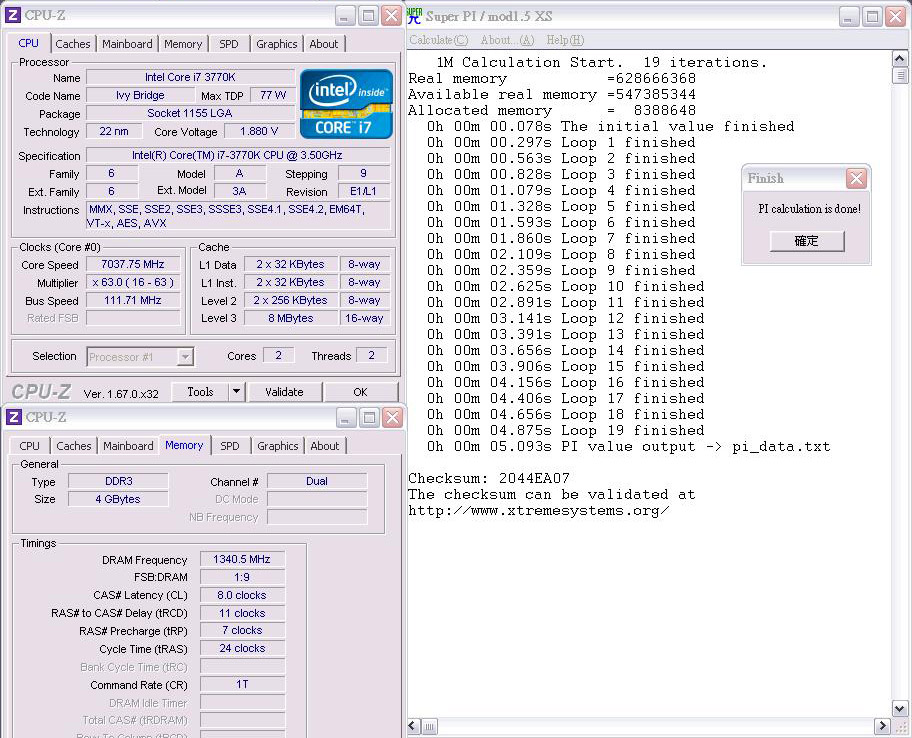912x738 pixels.
Task: Close the Finish dialog
Action: [856, 178]
